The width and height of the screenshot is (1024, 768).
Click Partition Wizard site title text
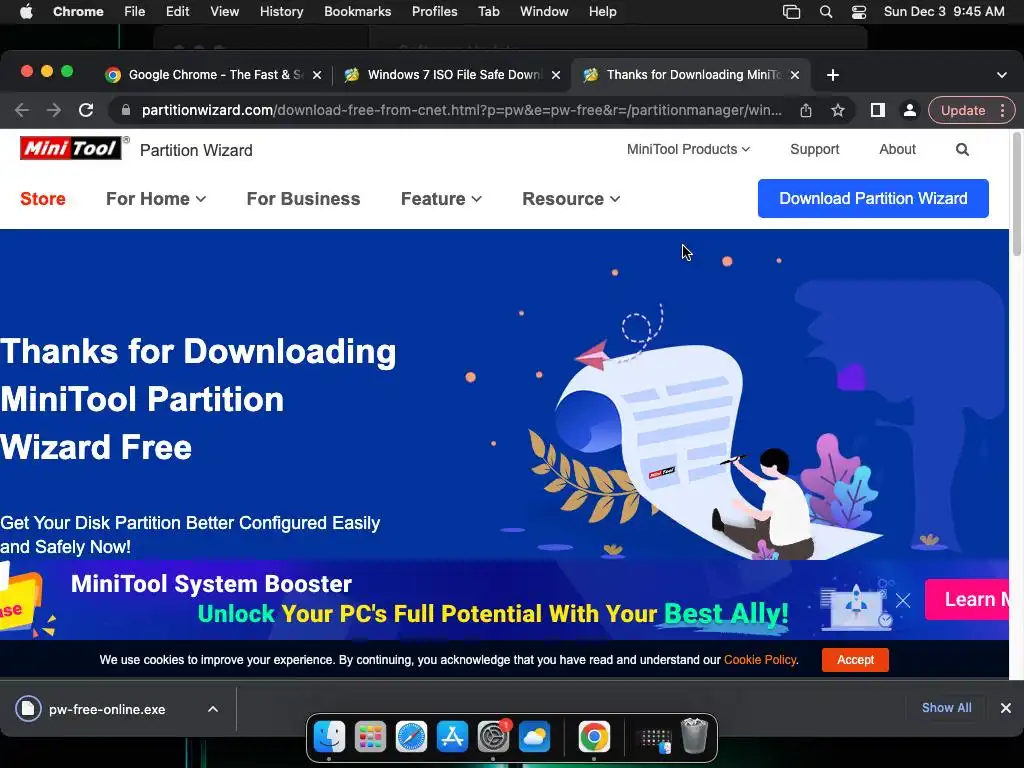(196, 150)
